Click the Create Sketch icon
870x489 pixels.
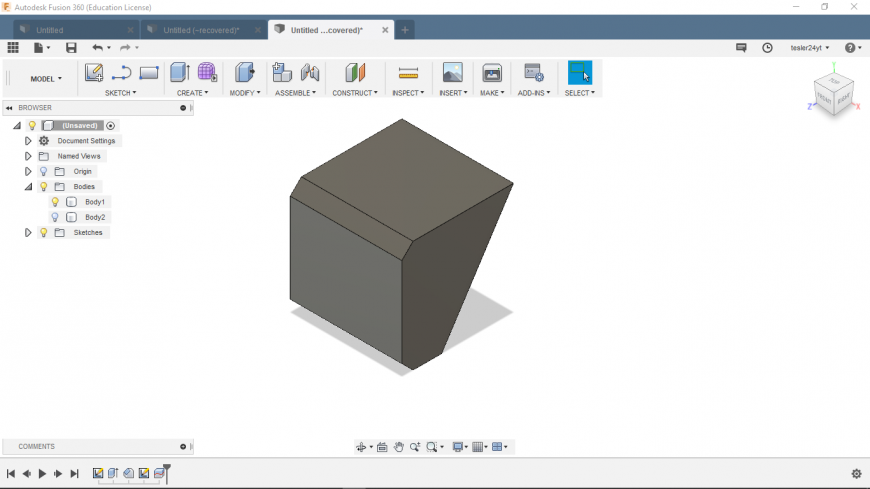coord(94,72)
